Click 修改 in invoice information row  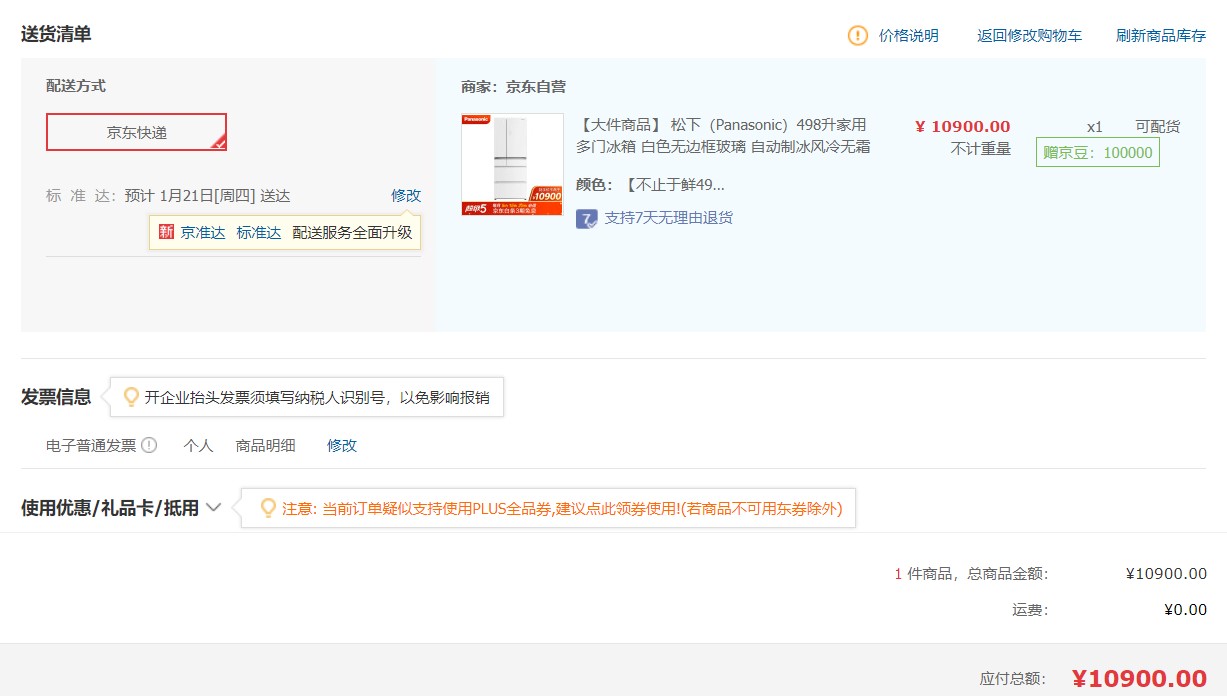click(x=342, y=446)
